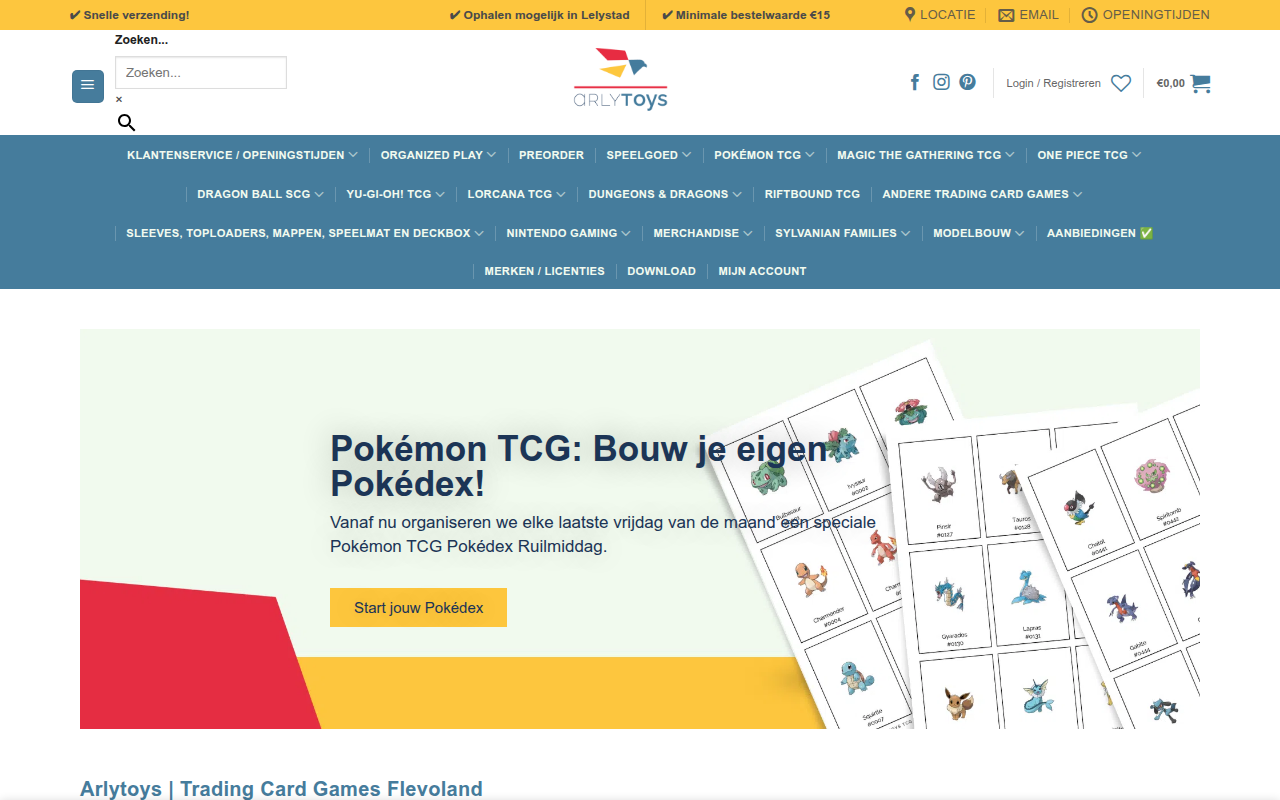Expand Magic the Gathering TCG menu
Screen dimensions: 1280x800
(926, 155)
